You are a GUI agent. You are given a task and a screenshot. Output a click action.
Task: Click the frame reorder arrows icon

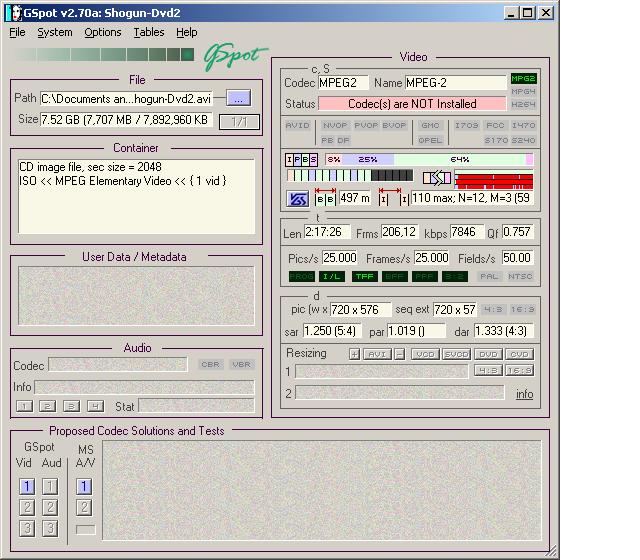click(437, 178)
